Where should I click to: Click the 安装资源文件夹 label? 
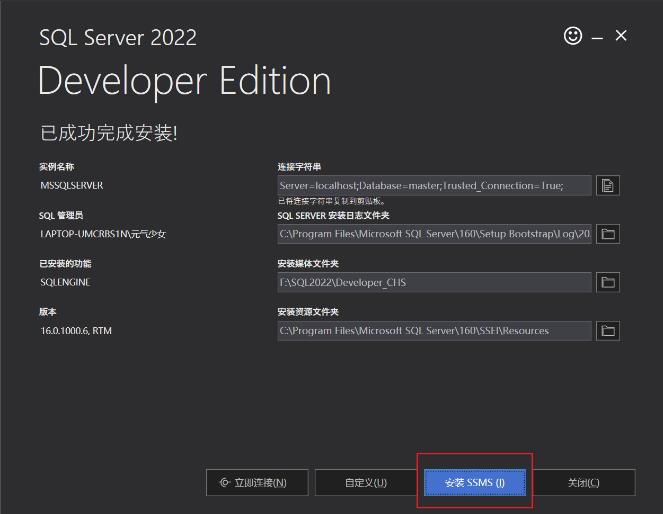click(x=308, y=312)
